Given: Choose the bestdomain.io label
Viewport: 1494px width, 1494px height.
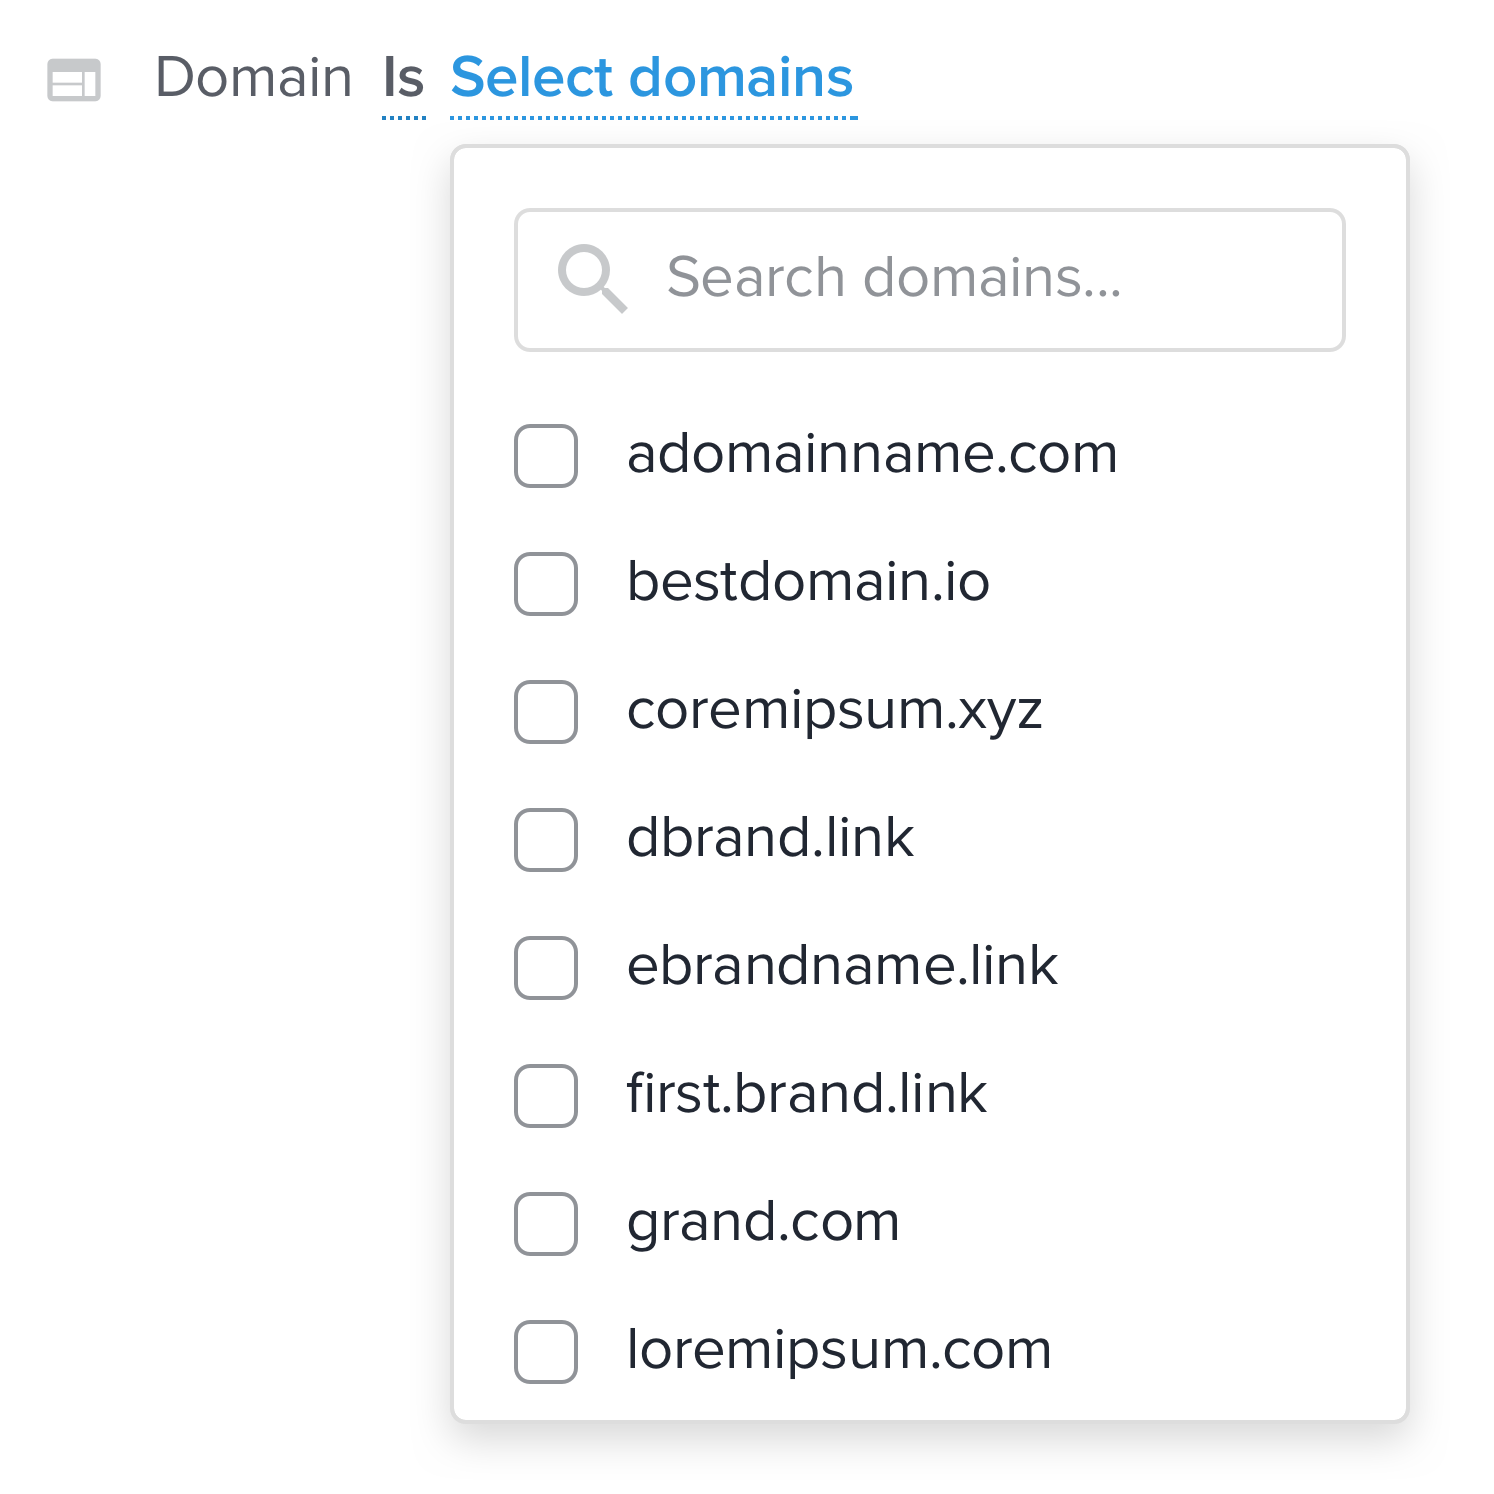Looking at the screenshot, I should (x=808, y=582).
